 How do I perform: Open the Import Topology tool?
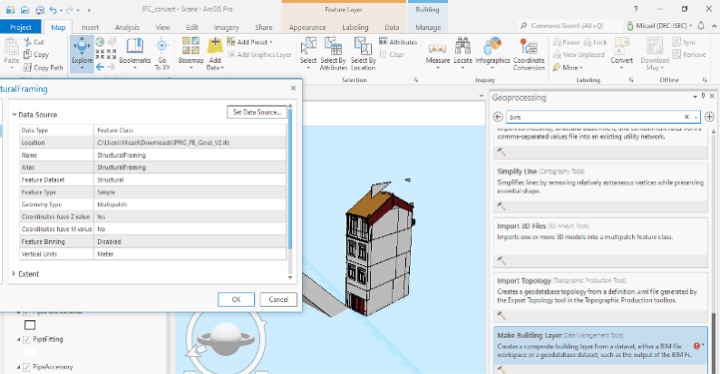(601, 297)
